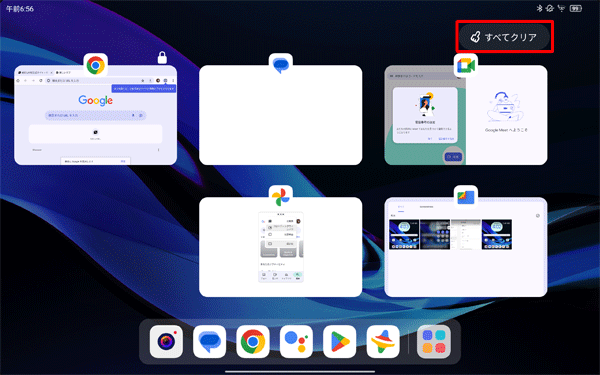Open the Google Photos recent app card
Image resolution: width=600 pixels, height=375 pixels.
[280, 247]
